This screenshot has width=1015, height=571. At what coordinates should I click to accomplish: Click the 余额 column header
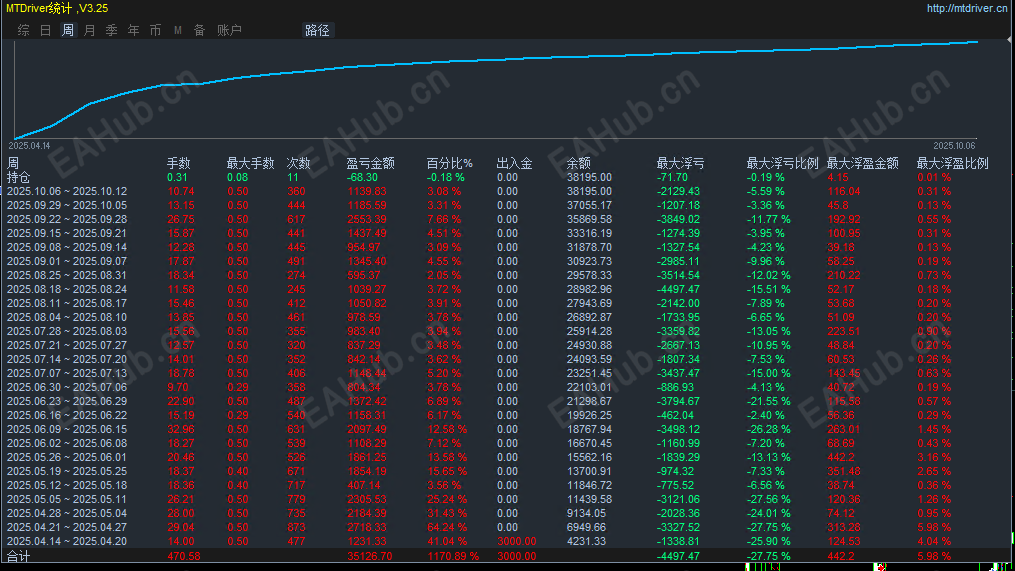click(579, 164)
